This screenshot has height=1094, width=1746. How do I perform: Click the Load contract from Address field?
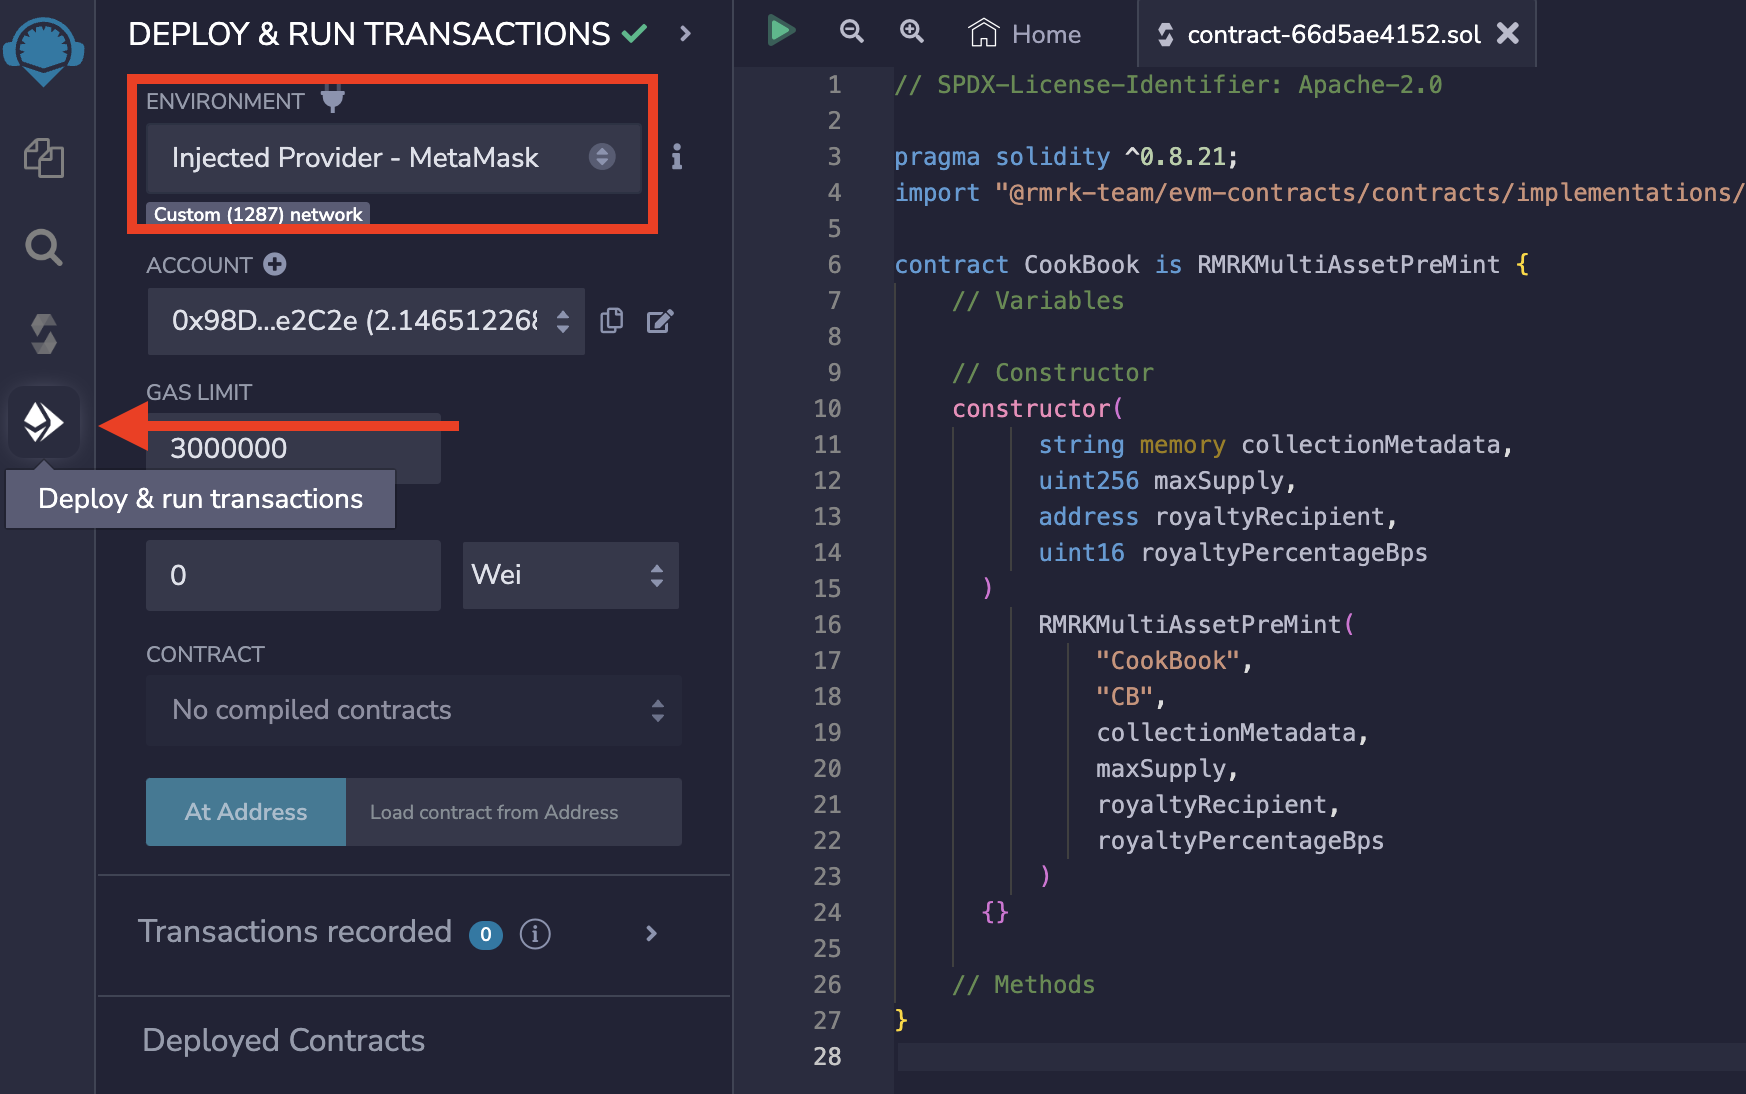(x=513, y=812)
